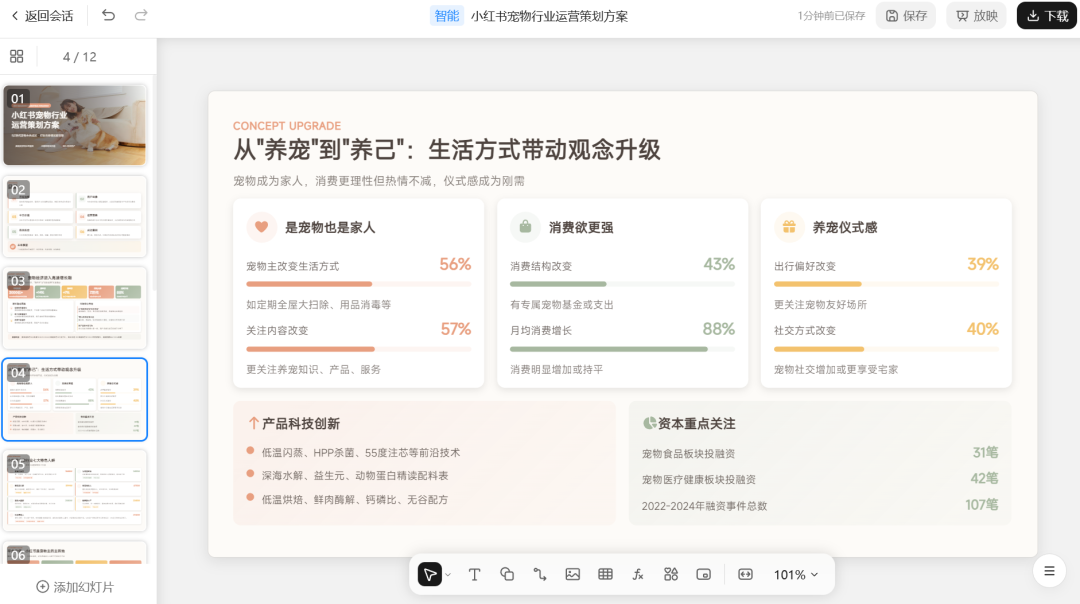Click the 88% 月均消费增长 progress bar
This screenshot has width=1080, height=604.
pos(623,349)
